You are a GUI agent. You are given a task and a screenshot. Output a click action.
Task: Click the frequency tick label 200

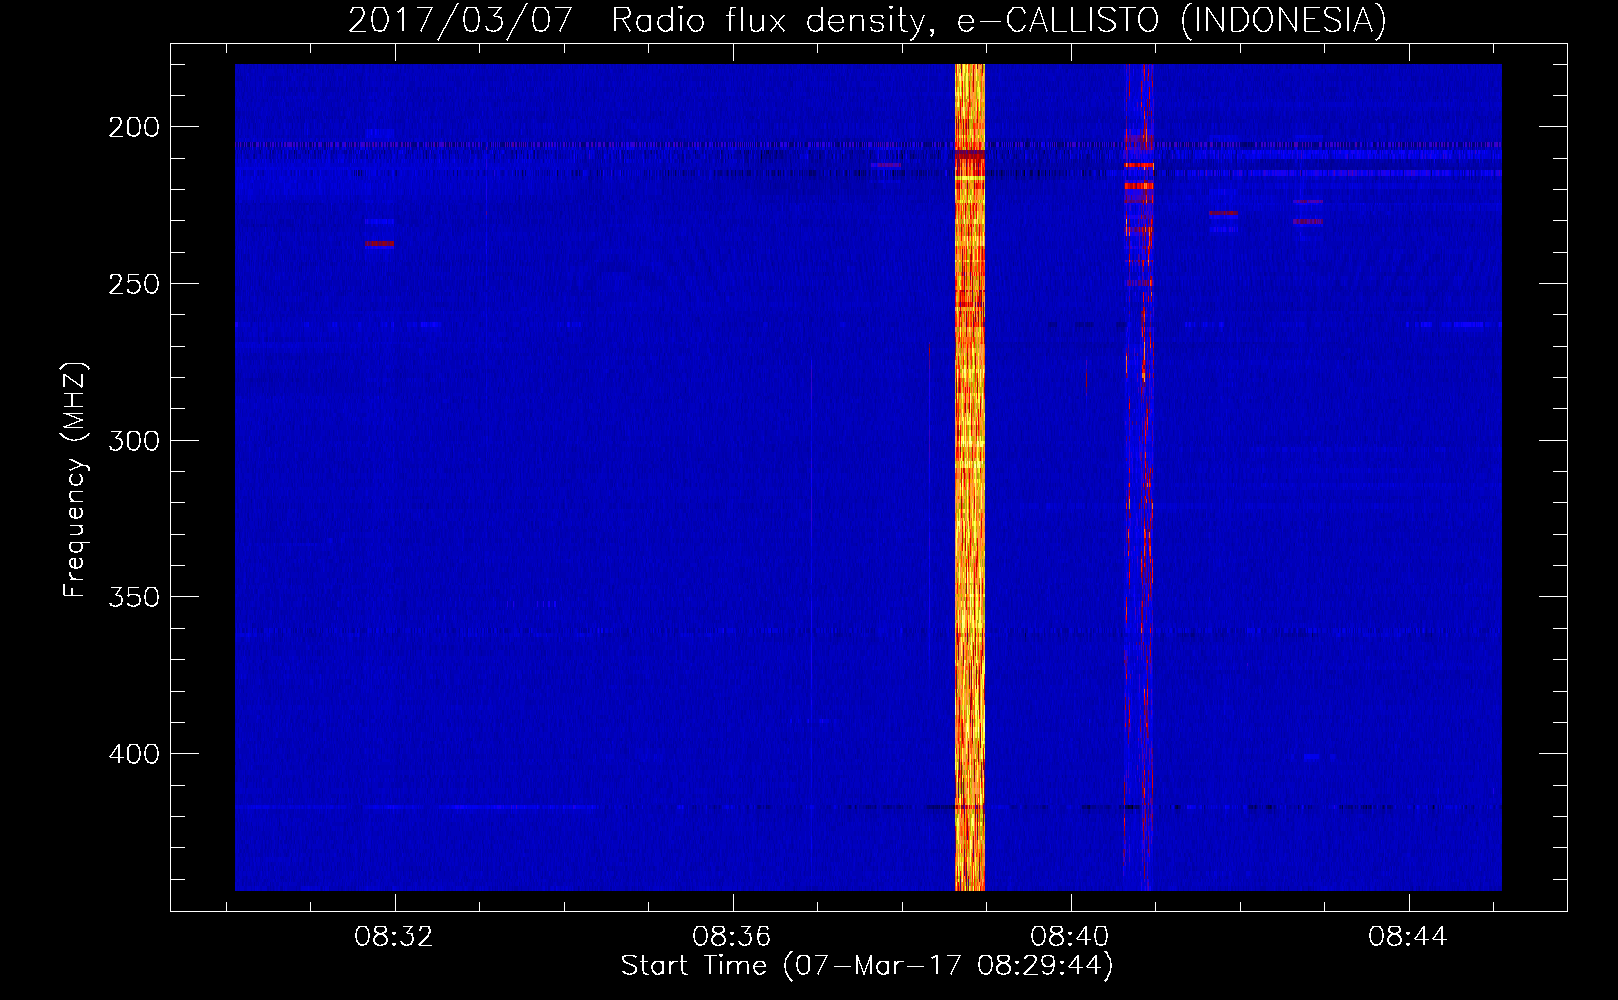pyautogui.click(x=134, y=127)
